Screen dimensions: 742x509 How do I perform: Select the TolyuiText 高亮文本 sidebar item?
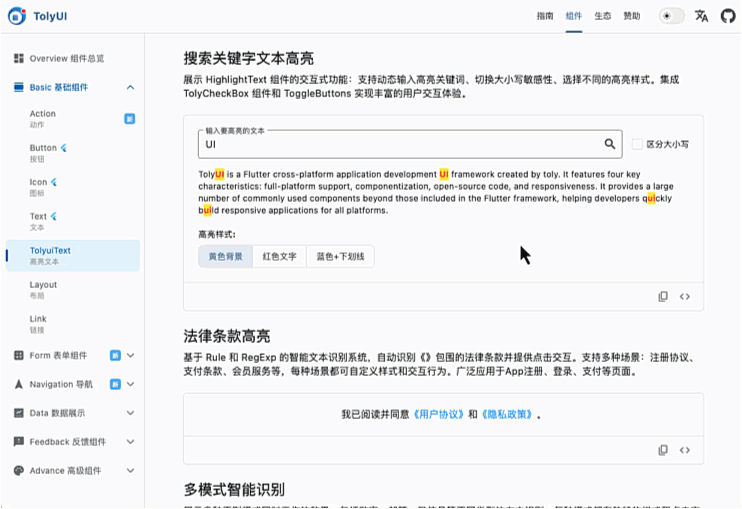73,255
